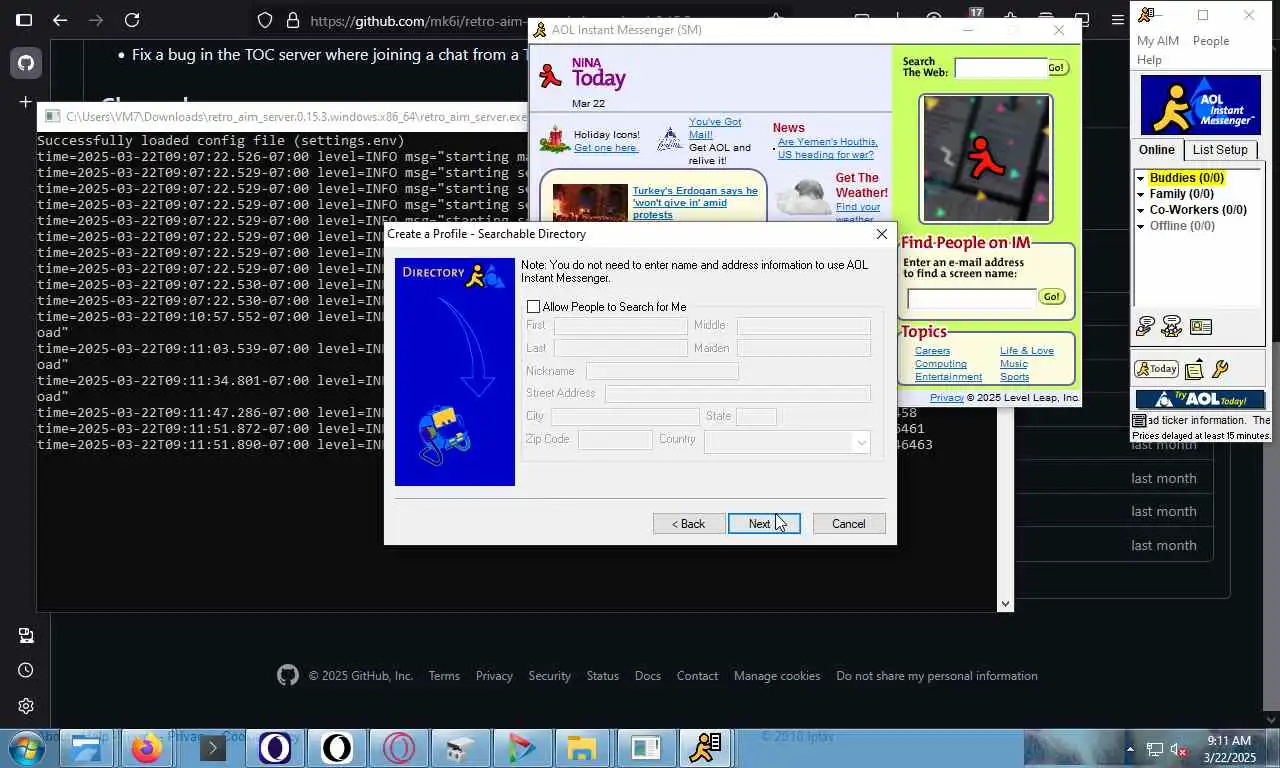Open the Away Message notepad icon

click(x=1194, y=370)
